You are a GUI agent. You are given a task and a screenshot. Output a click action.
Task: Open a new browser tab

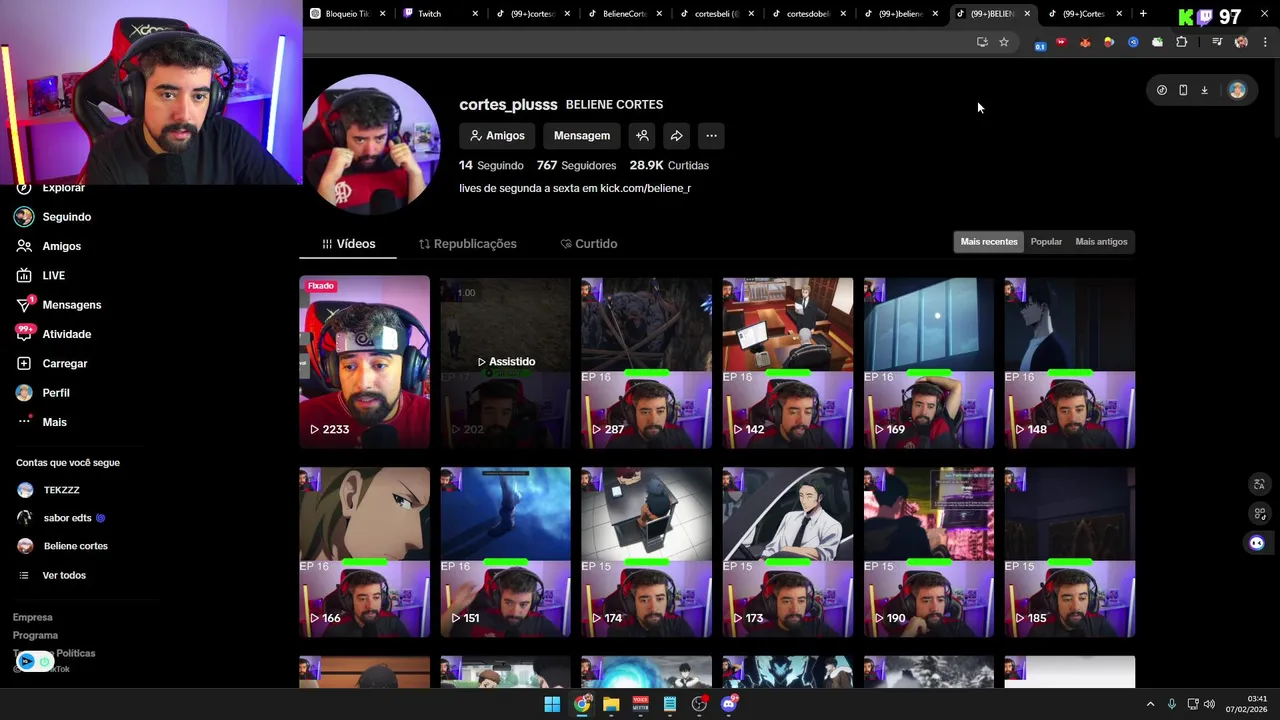click(1143, 14)
